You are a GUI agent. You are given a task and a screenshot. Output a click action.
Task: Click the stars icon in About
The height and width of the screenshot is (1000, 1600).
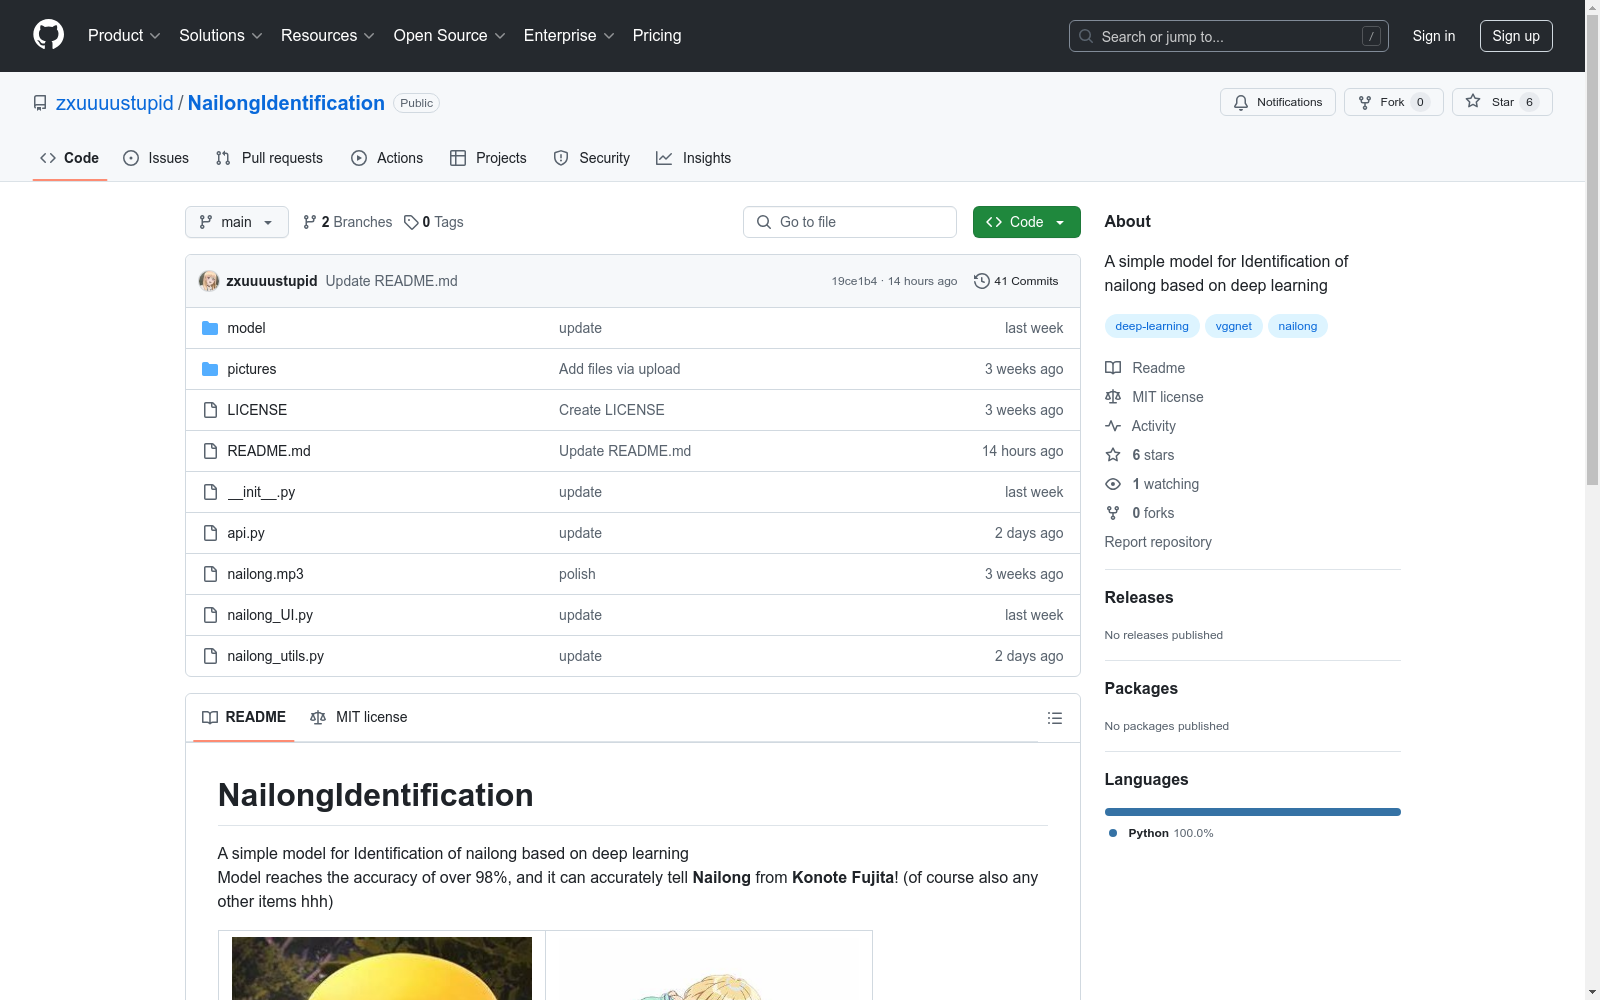[1113, 455]
